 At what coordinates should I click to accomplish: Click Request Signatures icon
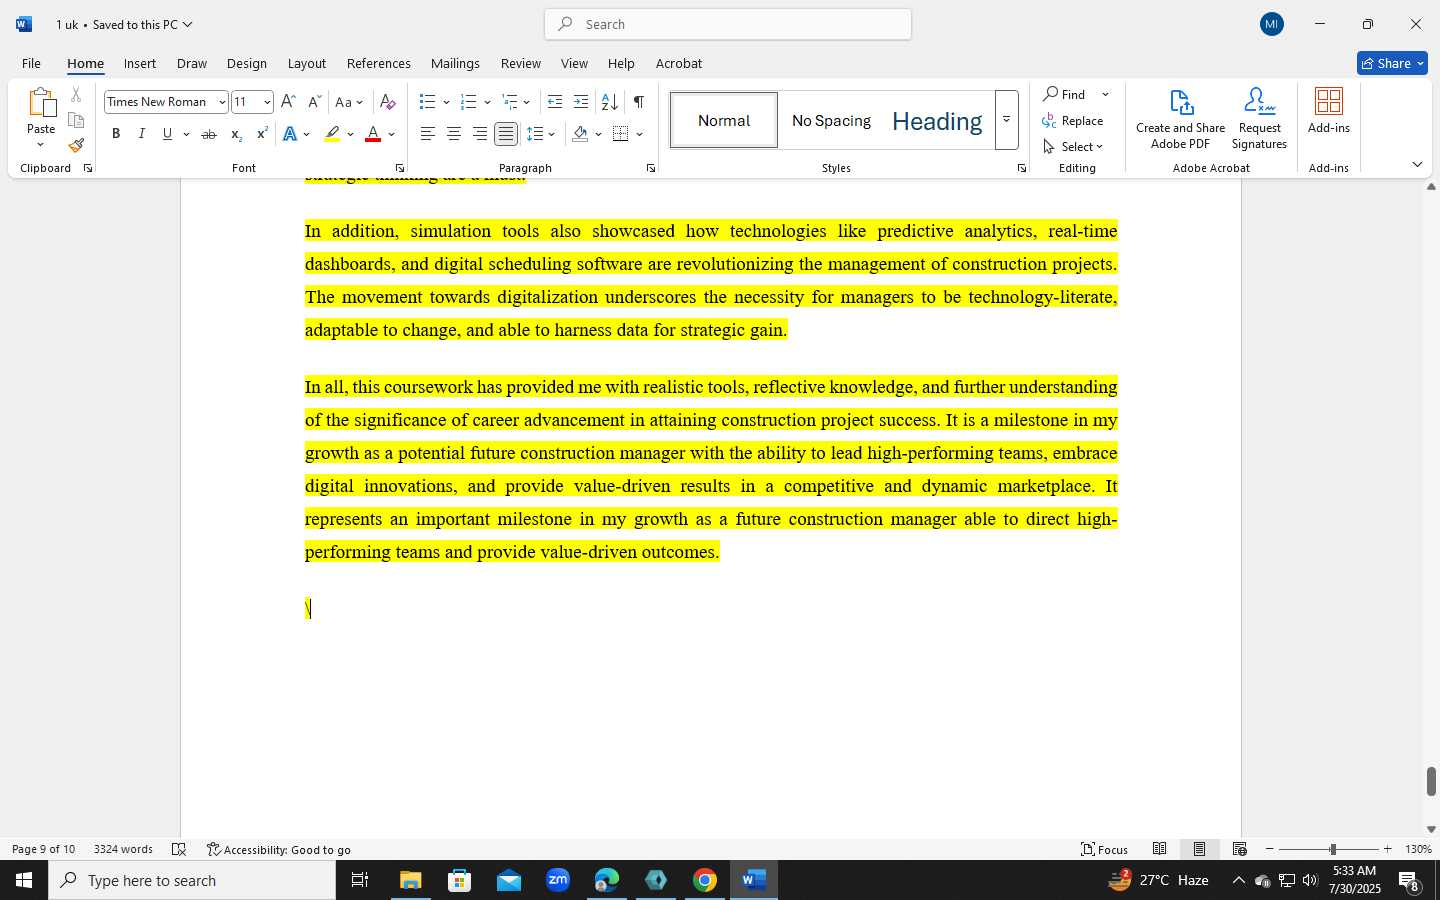click(x=1259, y=118)
